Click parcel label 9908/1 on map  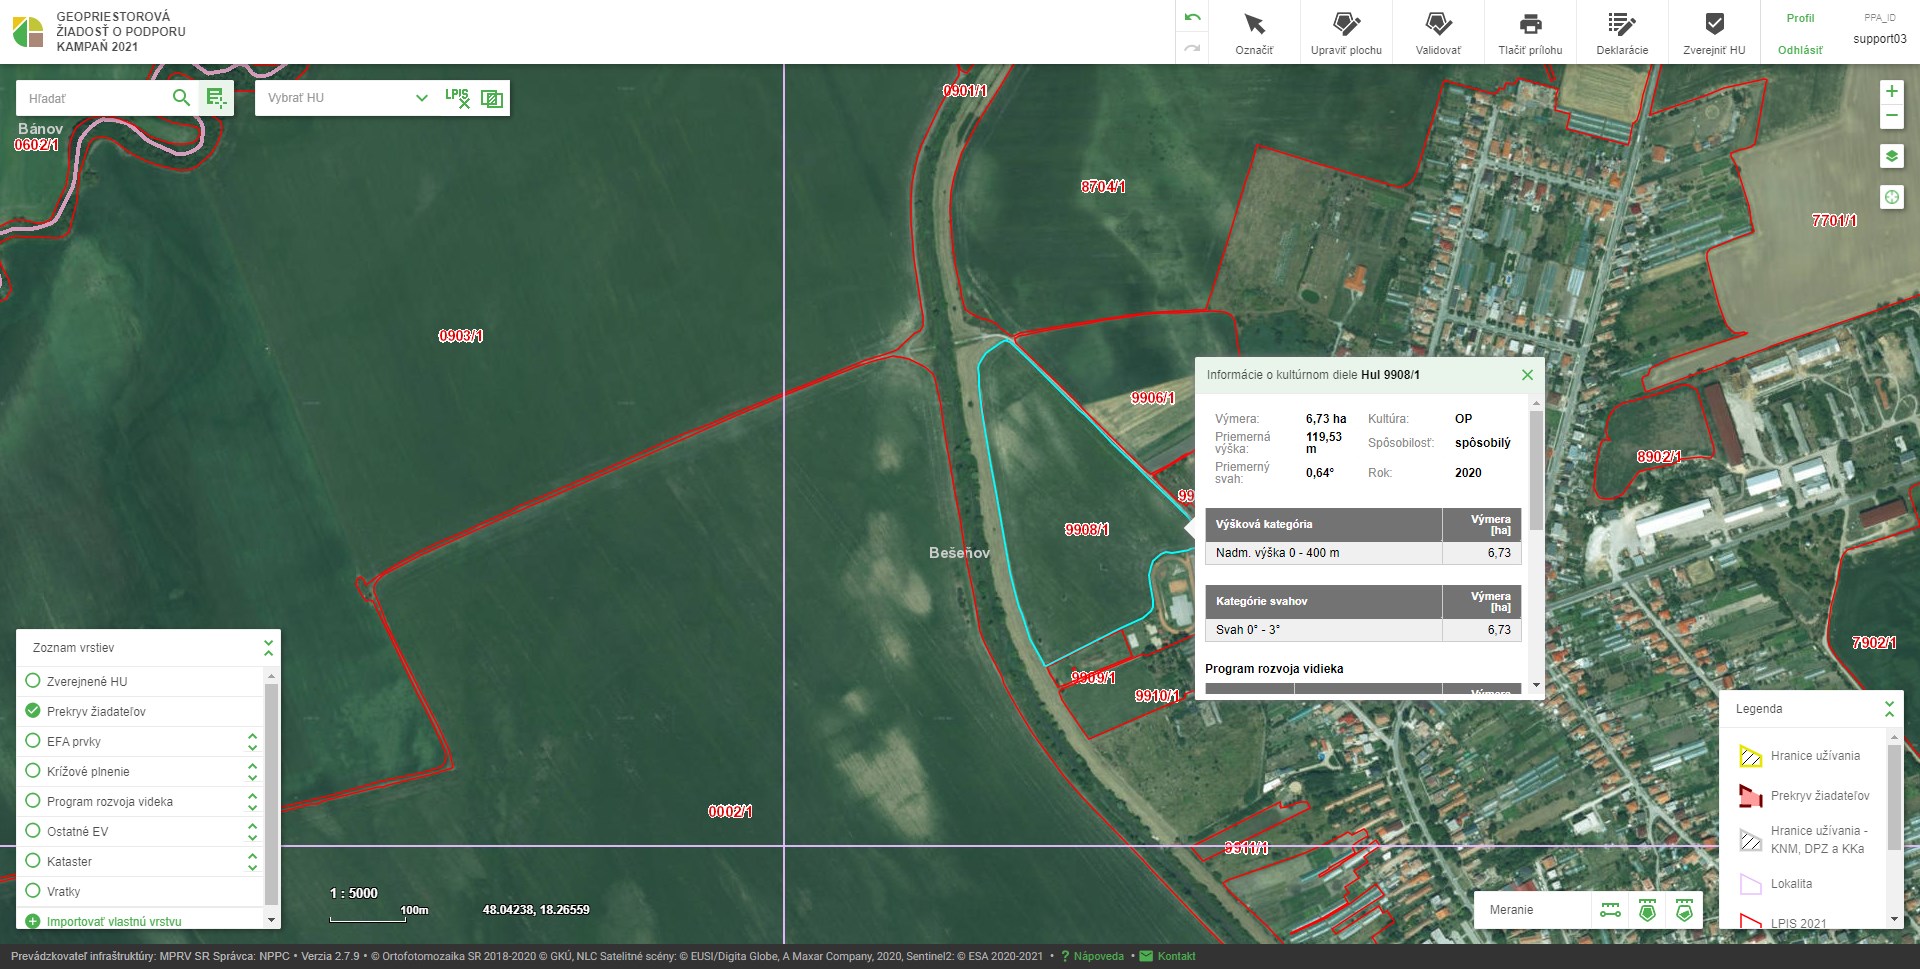click(x=1087, y=530)
